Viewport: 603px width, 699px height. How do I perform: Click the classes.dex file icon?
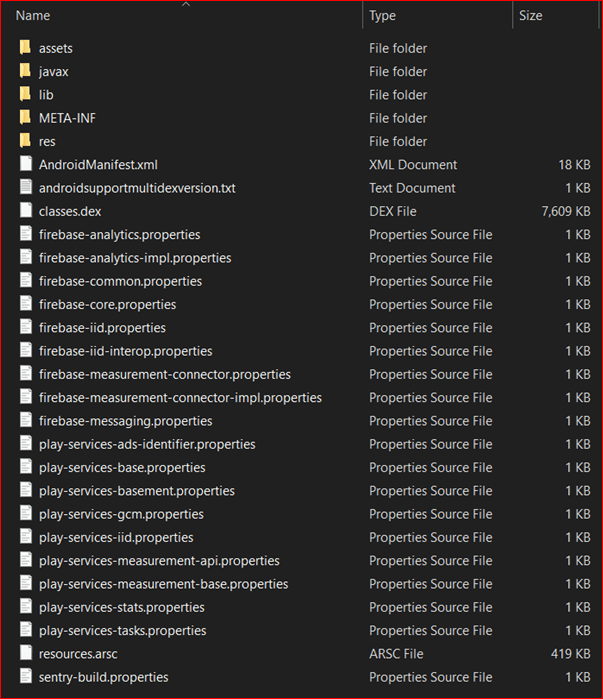click(26, 210)
